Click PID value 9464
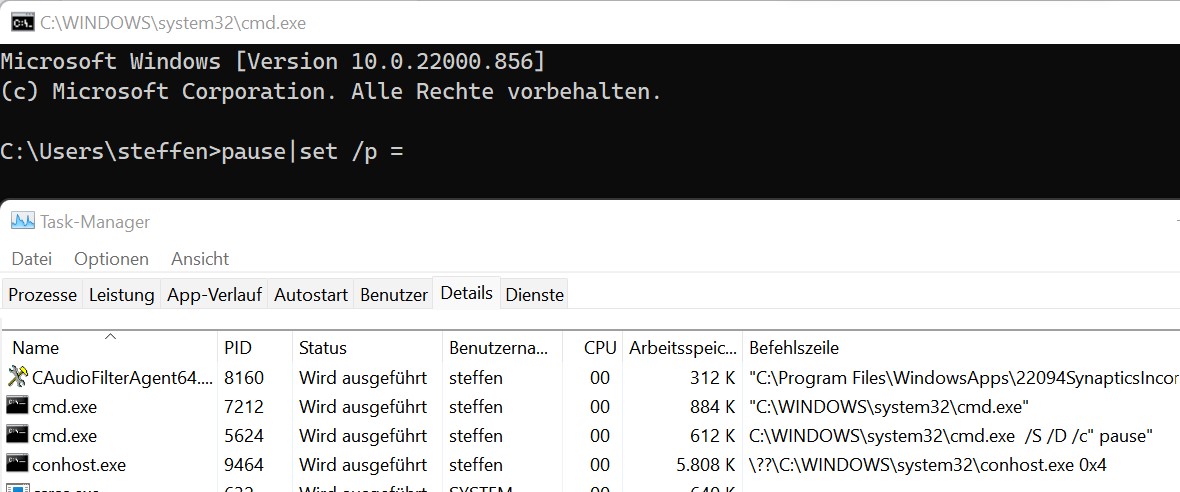Image resolution: width=1180 pixels, height=492 pixels. 244,464
